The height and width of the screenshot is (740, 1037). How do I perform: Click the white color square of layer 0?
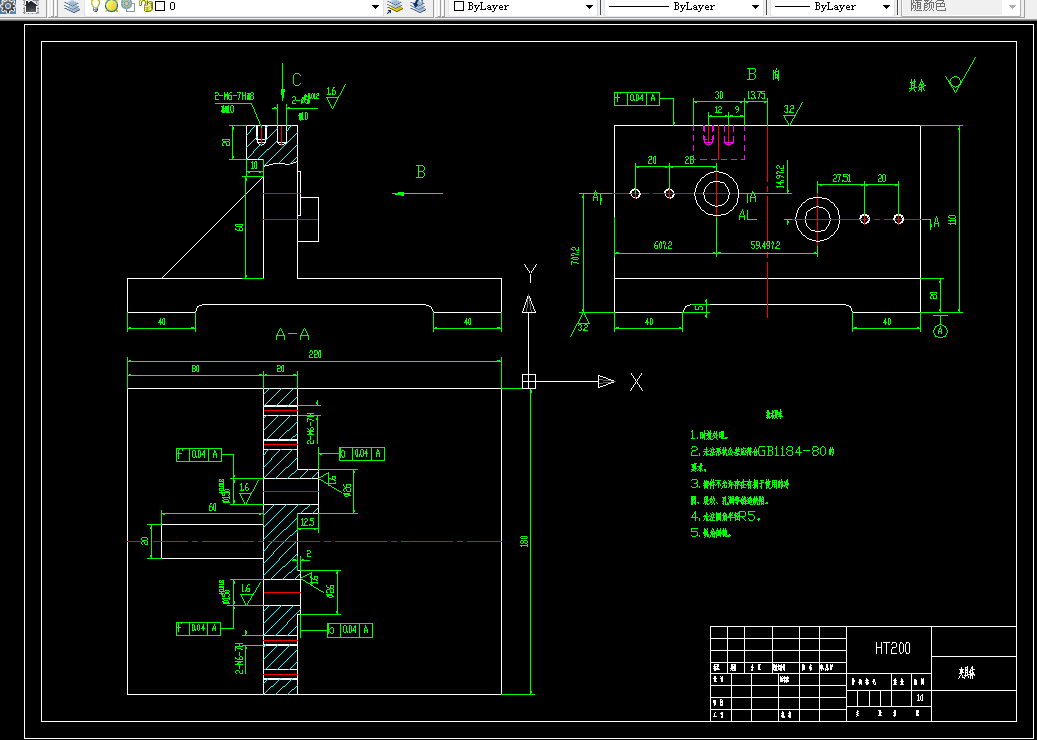click(160, 7)
